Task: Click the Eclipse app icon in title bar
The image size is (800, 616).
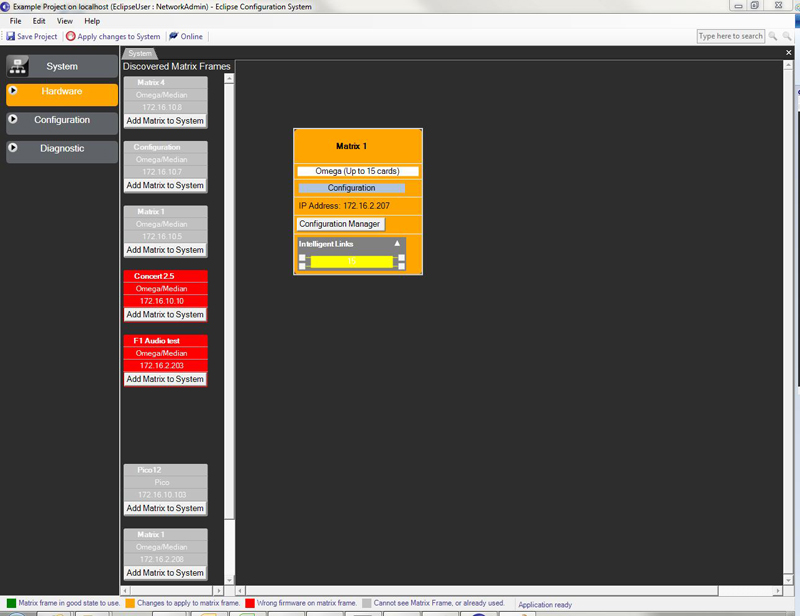Action: 6,6
